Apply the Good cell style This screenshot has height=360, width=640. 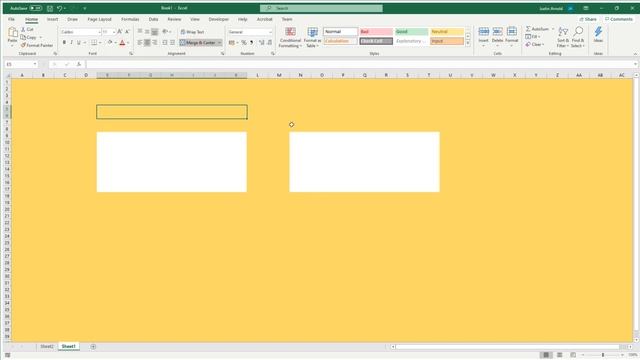[411, 31]
